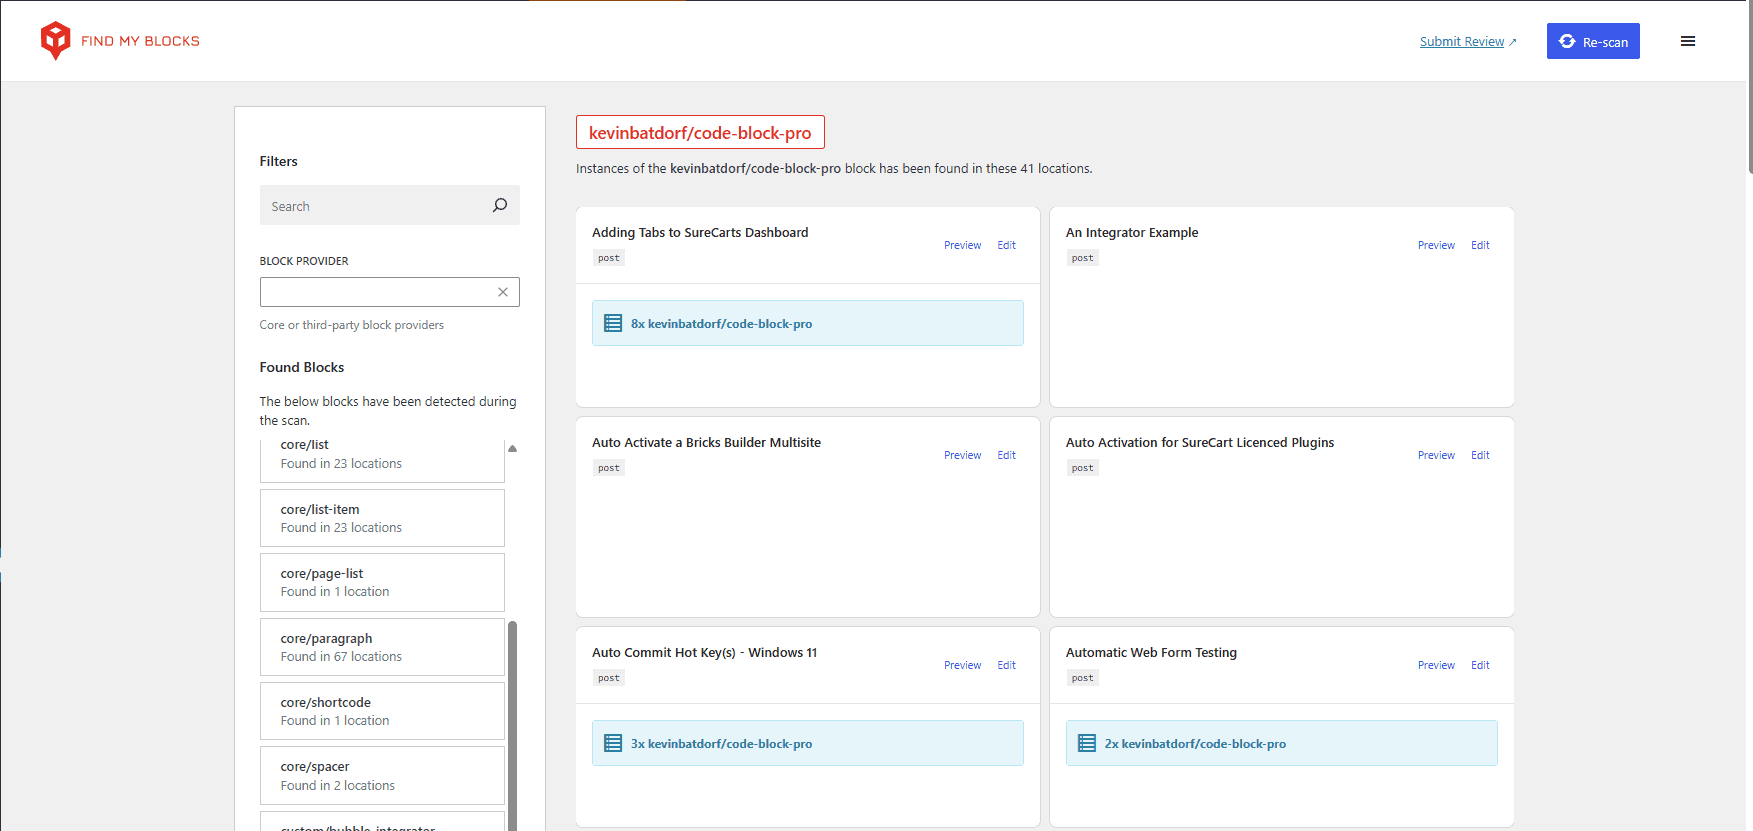Click the Adding Tabs to SureCarts Dashboard title
Screen dimensions: 1753x831
pos(700,232)
